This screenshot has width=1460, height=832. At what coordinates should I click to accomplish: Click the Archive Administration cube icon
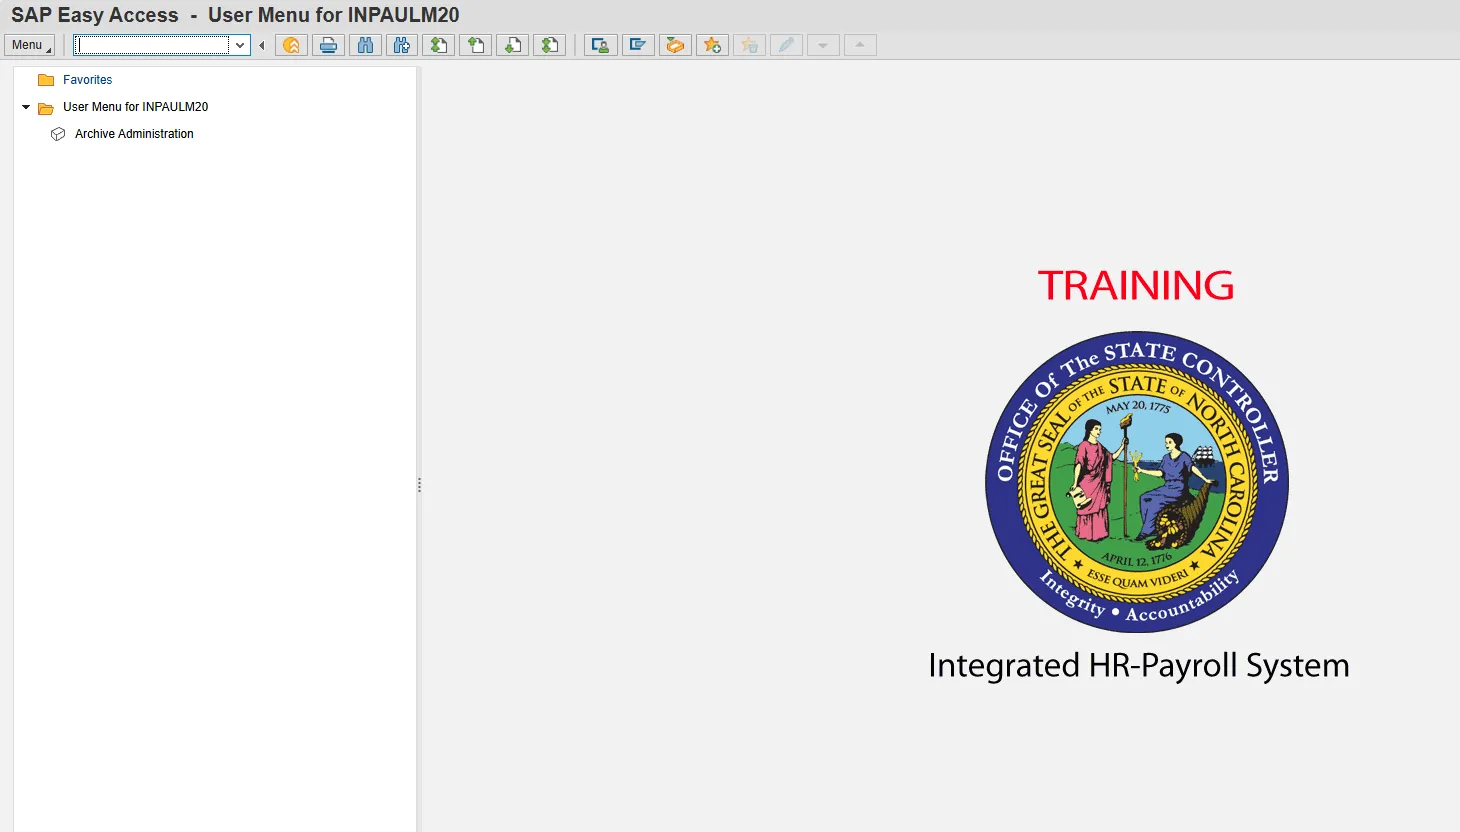pyautogui.click(x=58, y=134)
